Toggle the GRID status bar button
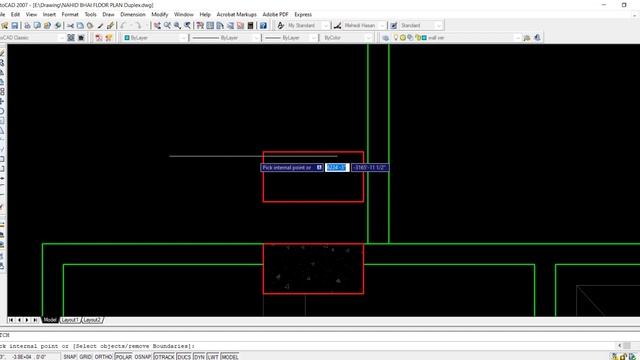The height and width of the screenshot is (360, 640). 85,357
